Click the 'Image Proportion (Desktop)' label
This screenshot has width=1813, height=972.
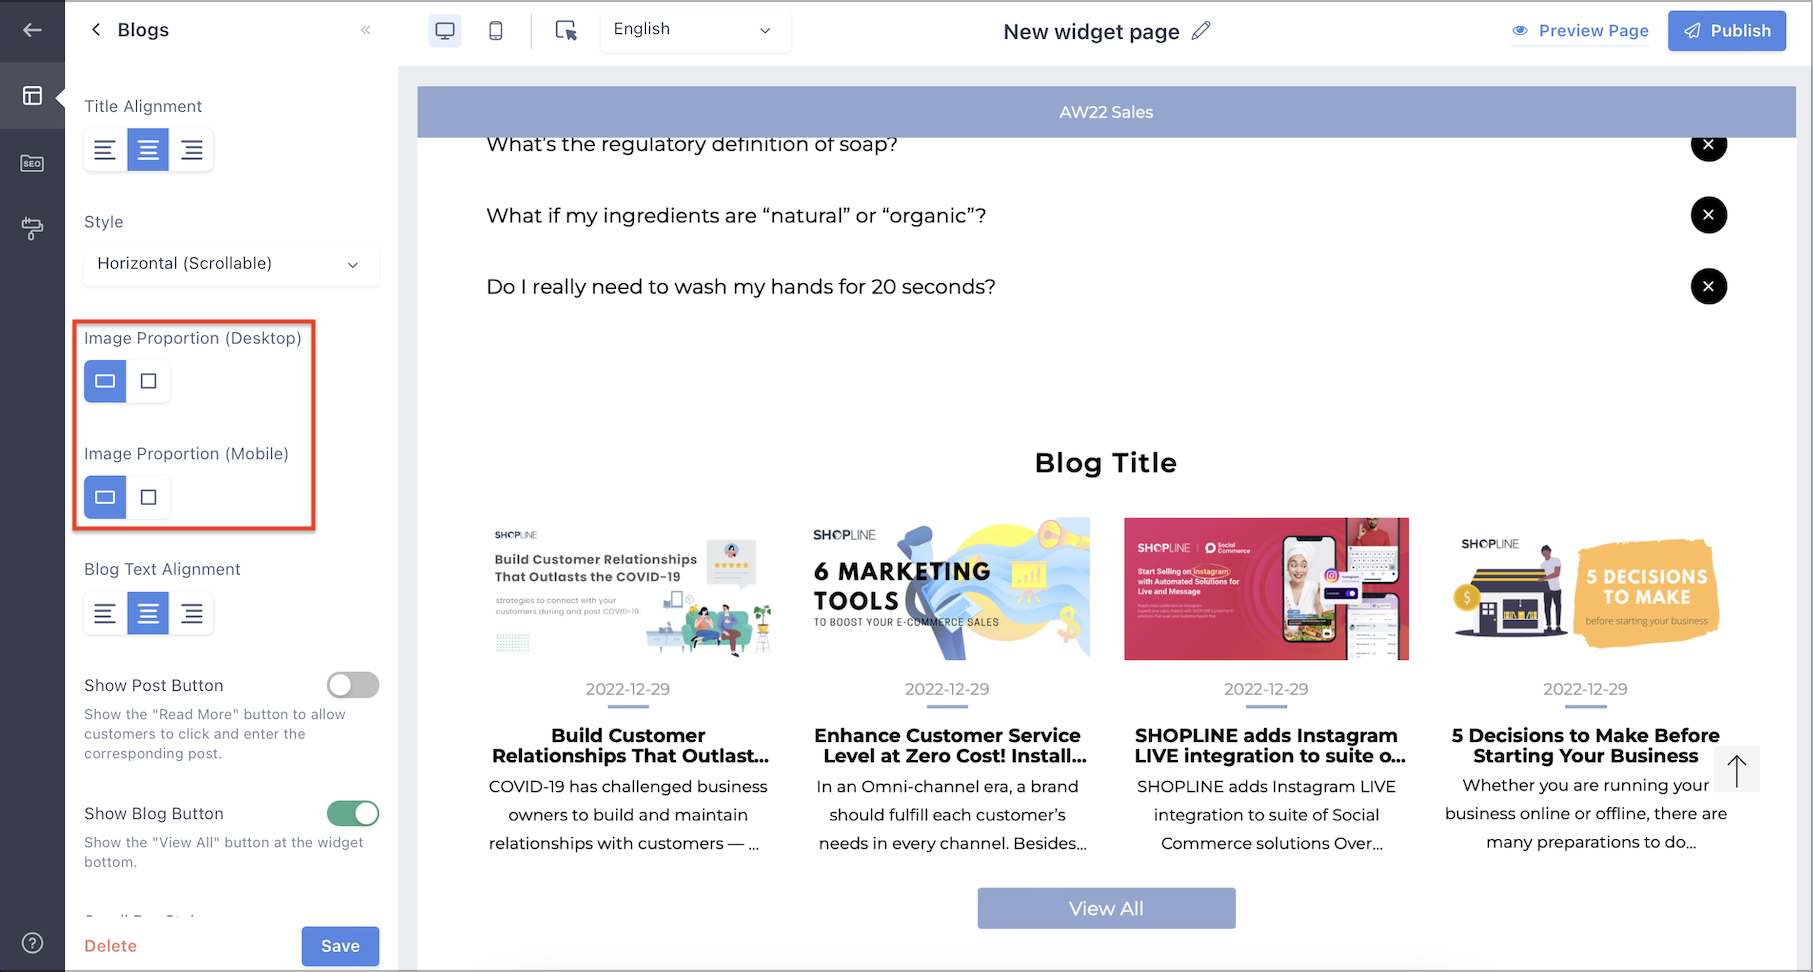point(193,338)
